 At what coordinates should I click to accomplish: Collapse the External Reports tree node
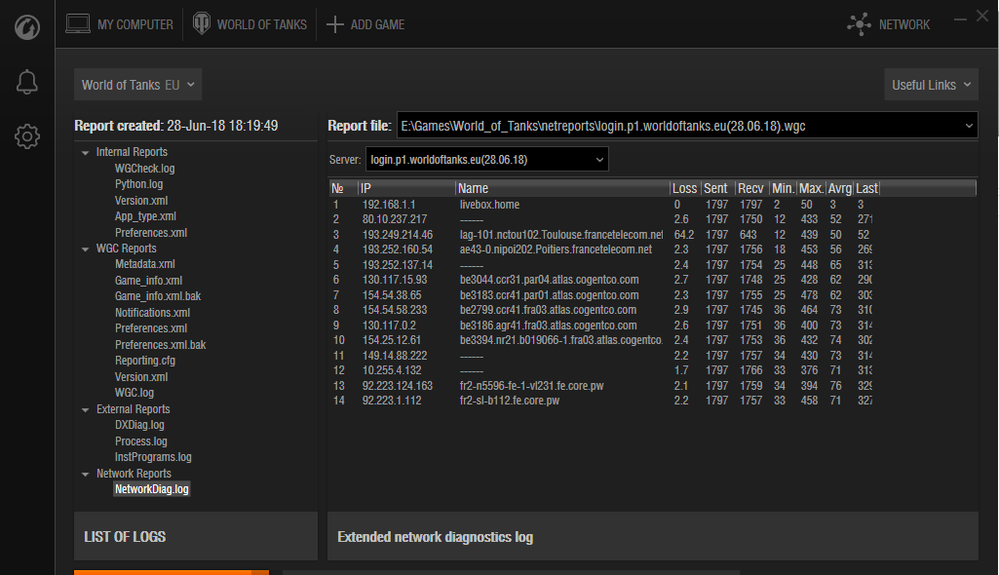pos(84,409)
